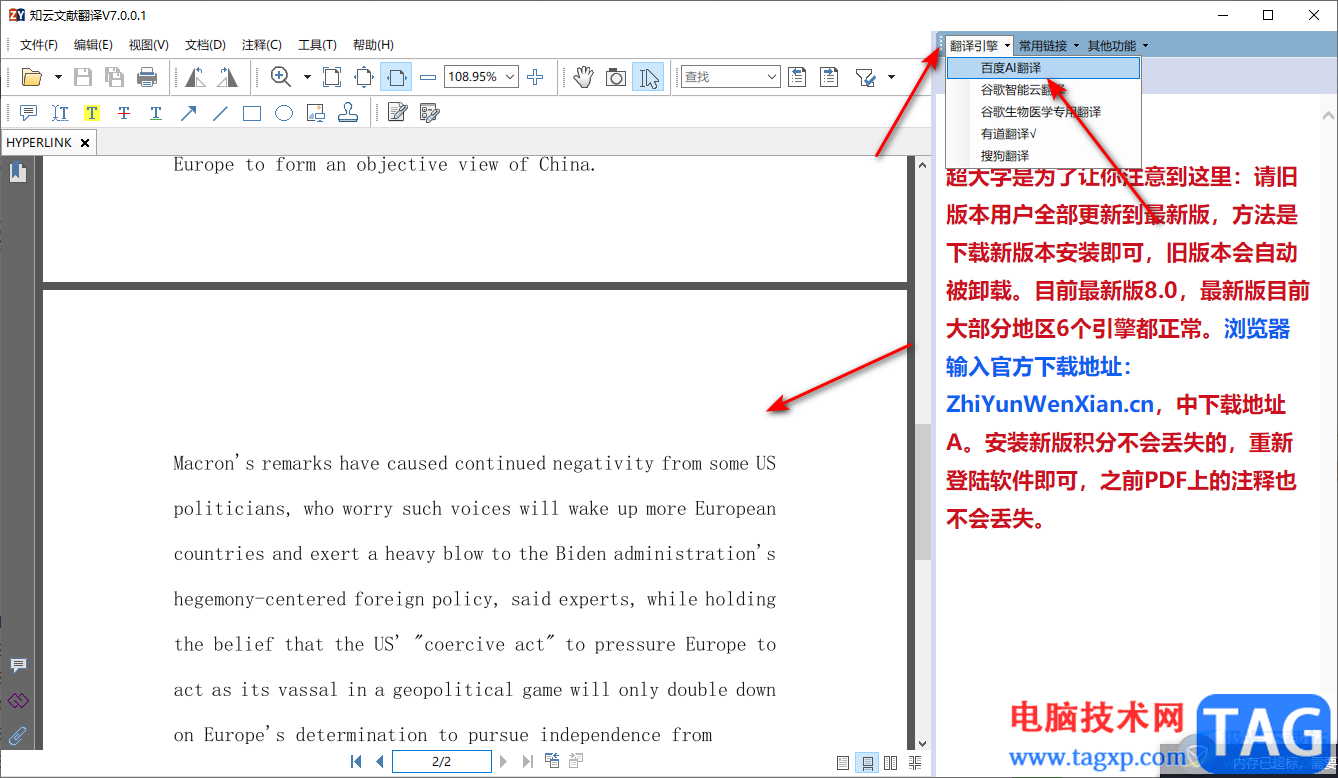Select 谷歌生物医学专用翻译 engine

coord(1043,112)
